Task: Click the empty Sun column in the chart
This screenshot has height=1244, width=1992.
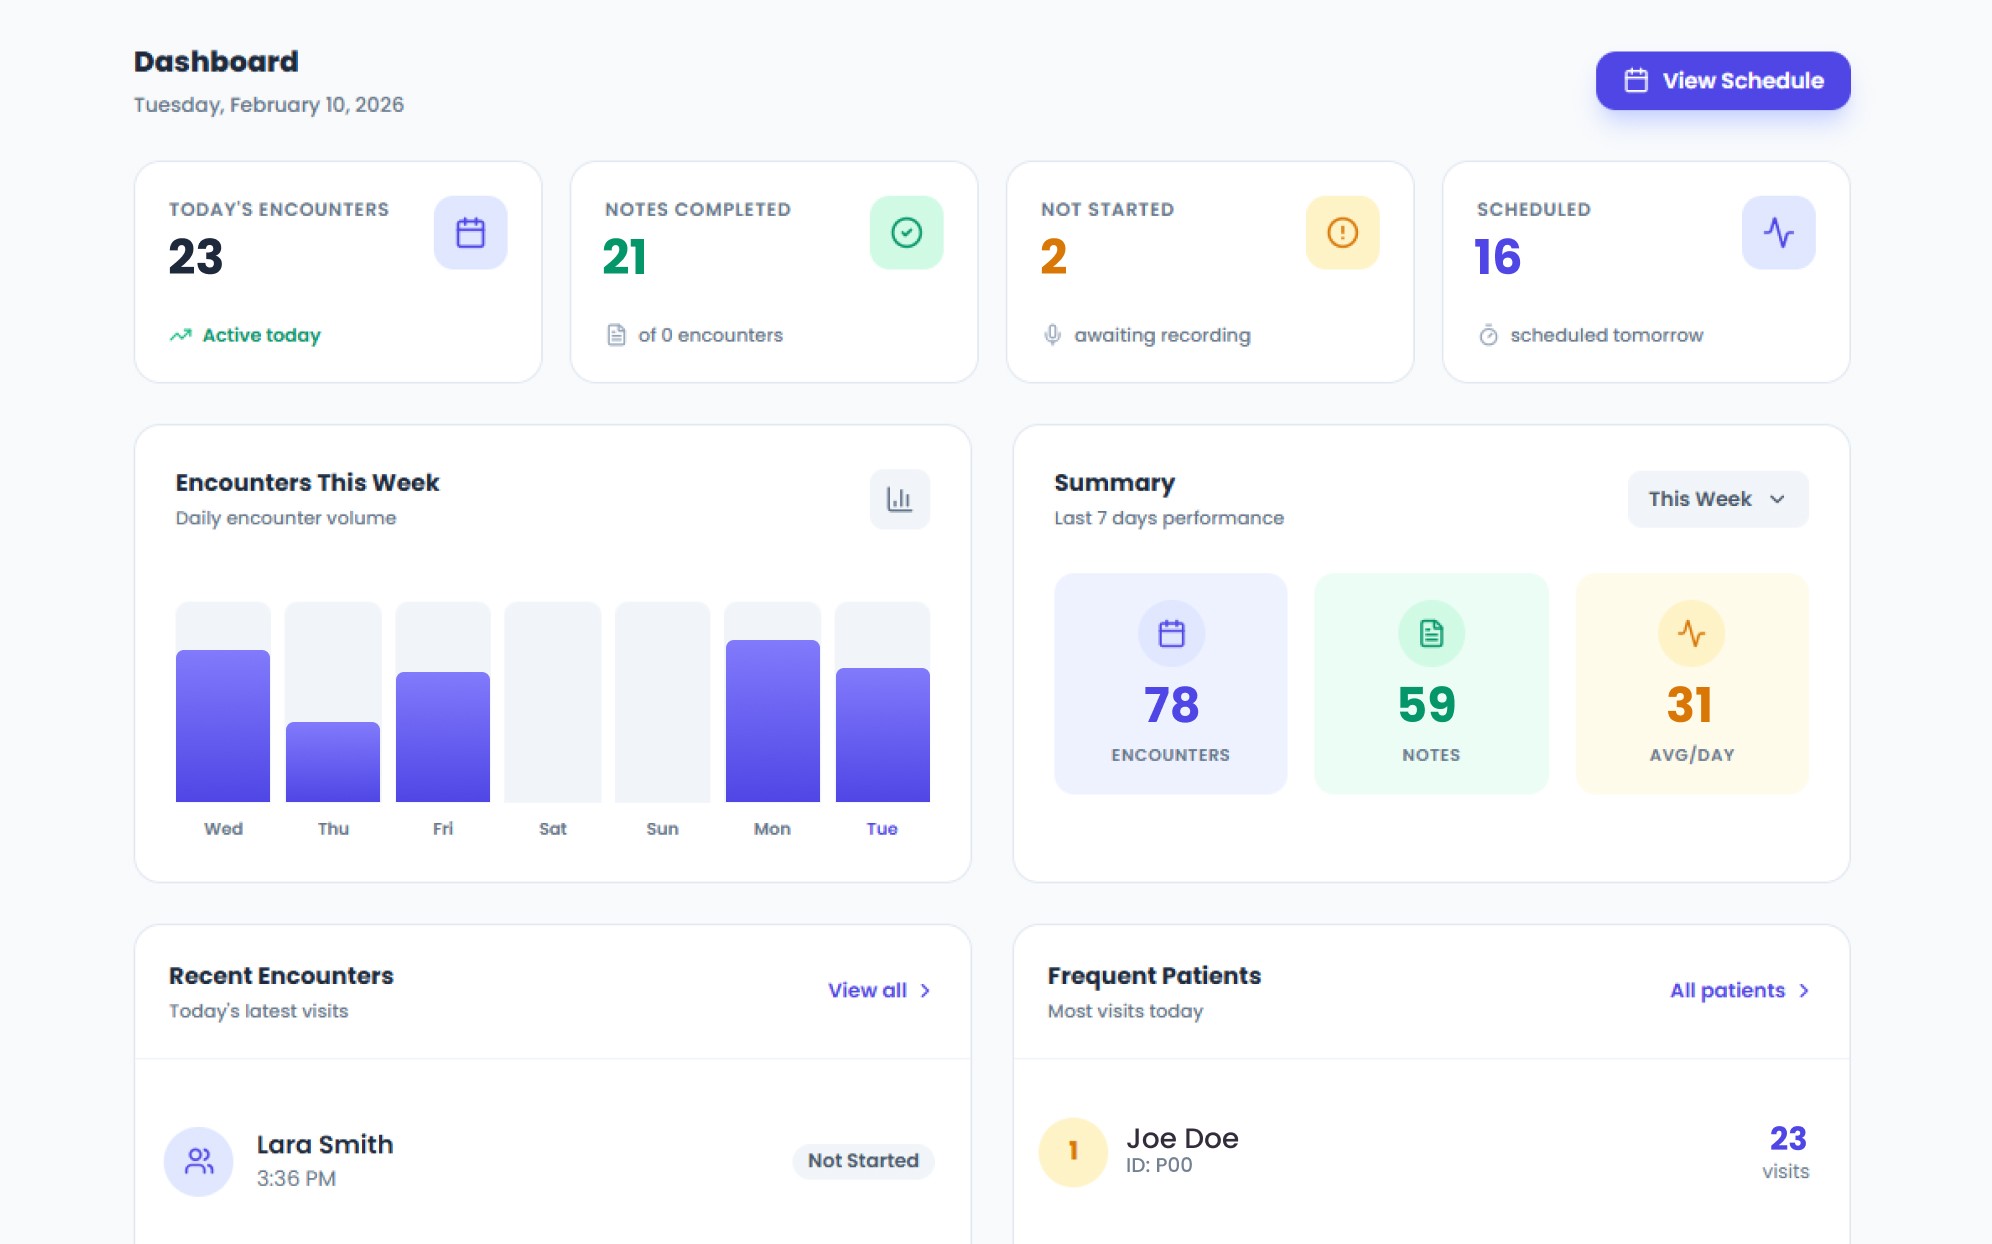Action: point(662,702)
